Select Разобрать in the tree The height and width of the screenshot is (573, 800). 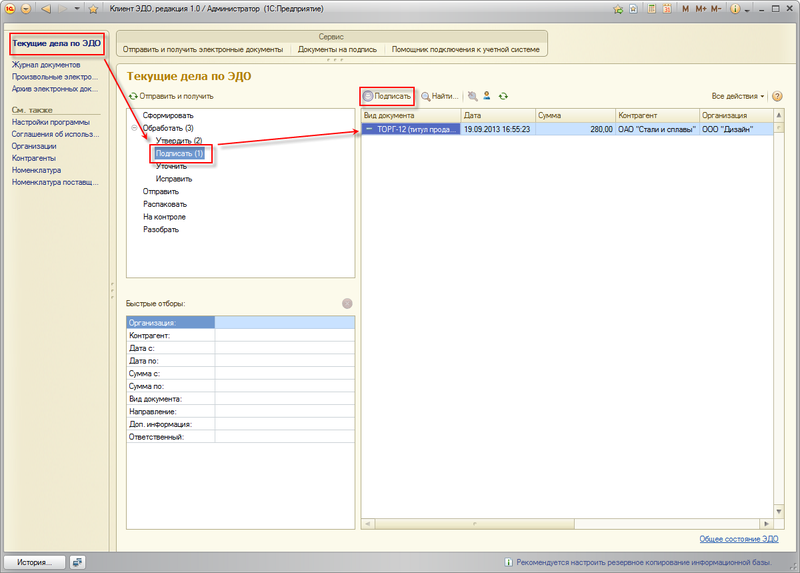coord(161,230)
